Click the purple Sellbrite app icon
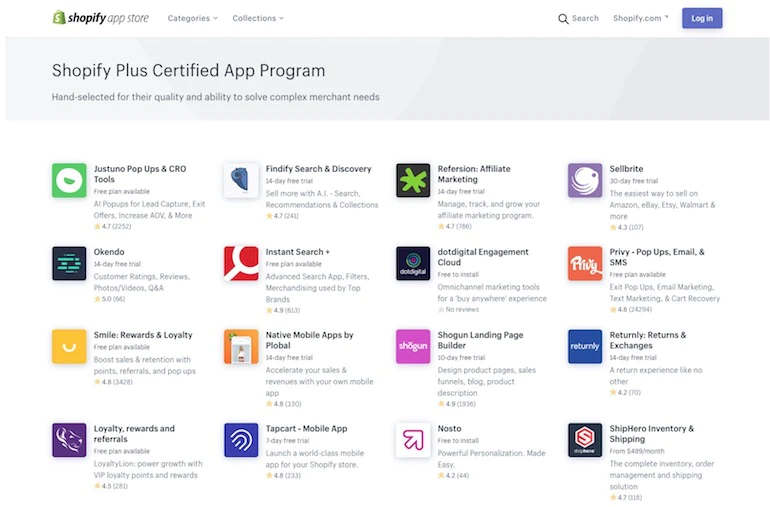Image resolution: width=770 pixels, height=507 pixels. (x=585, y=181)
